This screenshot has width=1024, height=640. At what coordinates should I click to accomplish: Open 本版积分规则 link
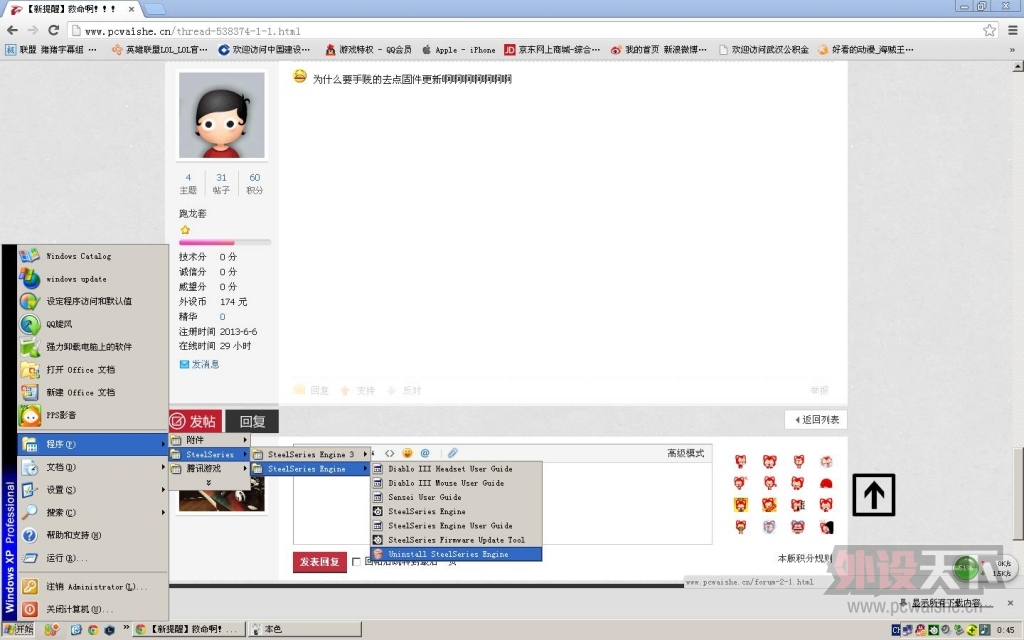coord(805,558)
